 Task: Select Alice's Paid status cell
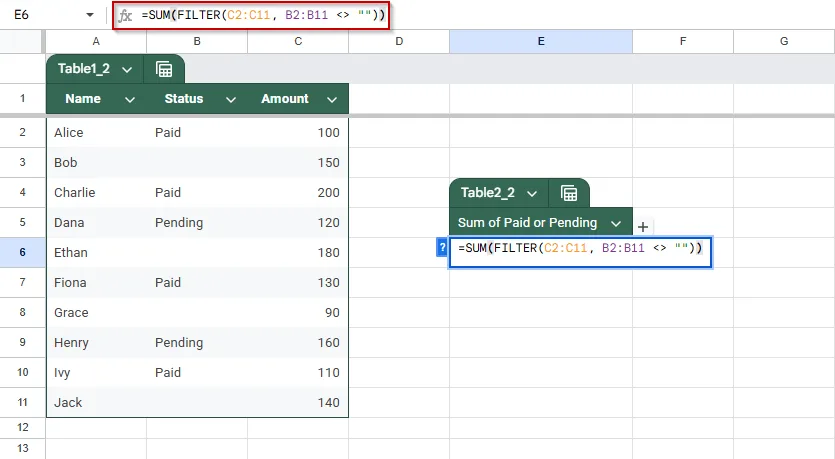197,133
